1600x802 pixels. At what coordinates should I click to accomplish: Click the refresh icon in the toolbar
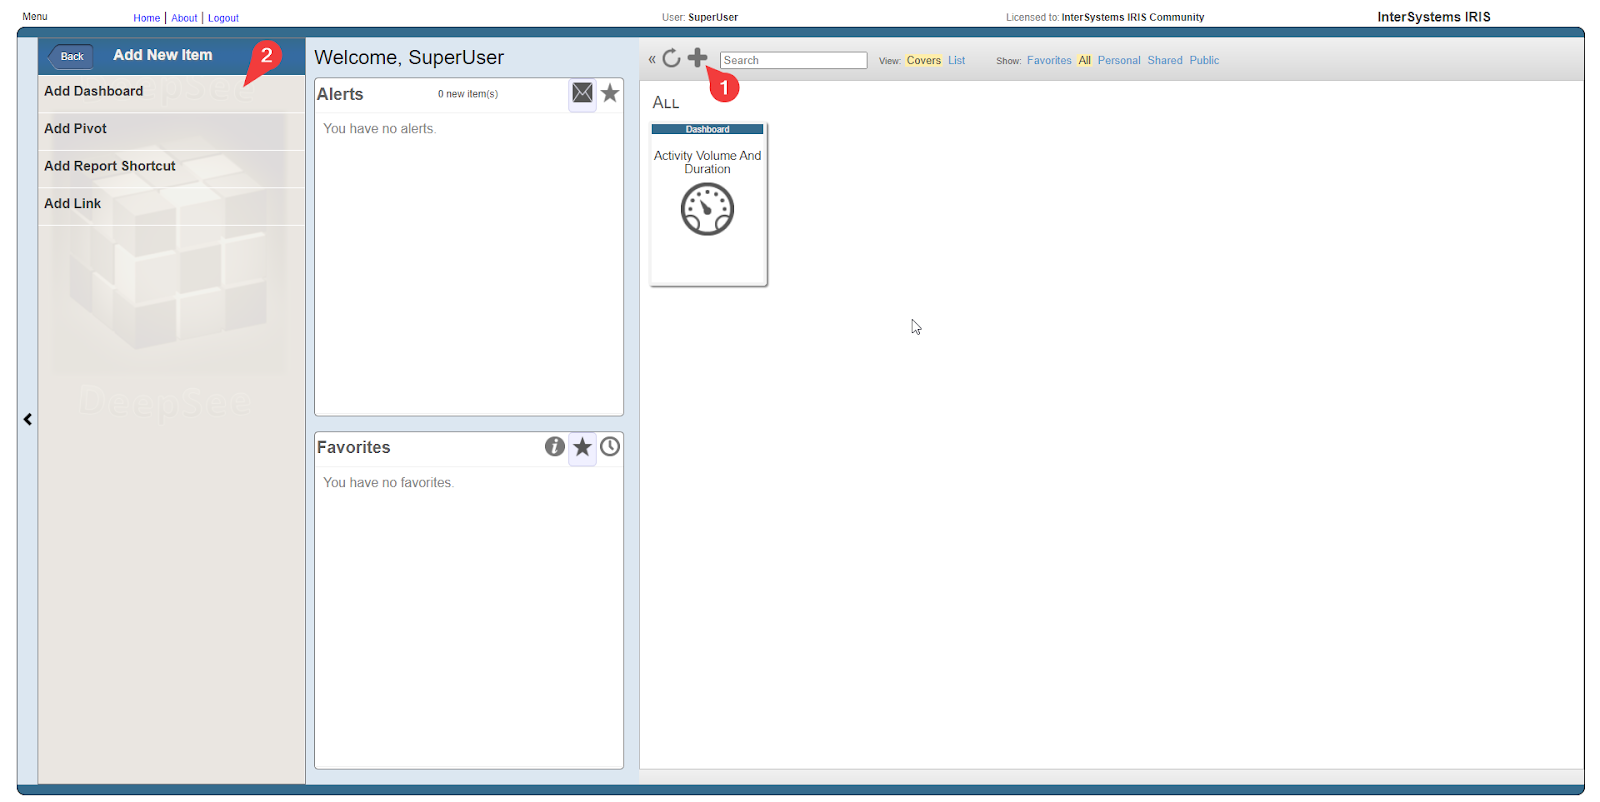(x=671, y=59)
